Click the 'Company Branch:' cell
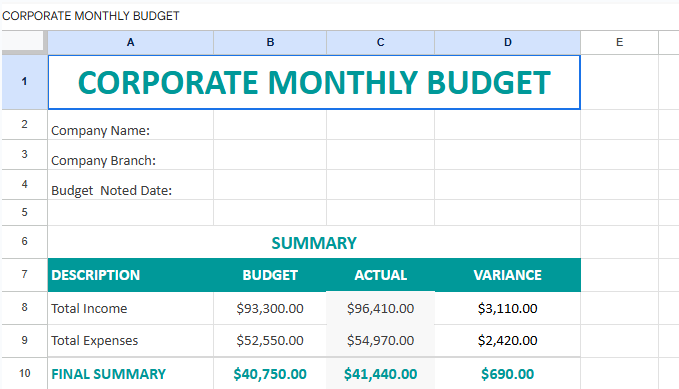The width and height of the screenshot is (679, 389). [x=130, y=155]
